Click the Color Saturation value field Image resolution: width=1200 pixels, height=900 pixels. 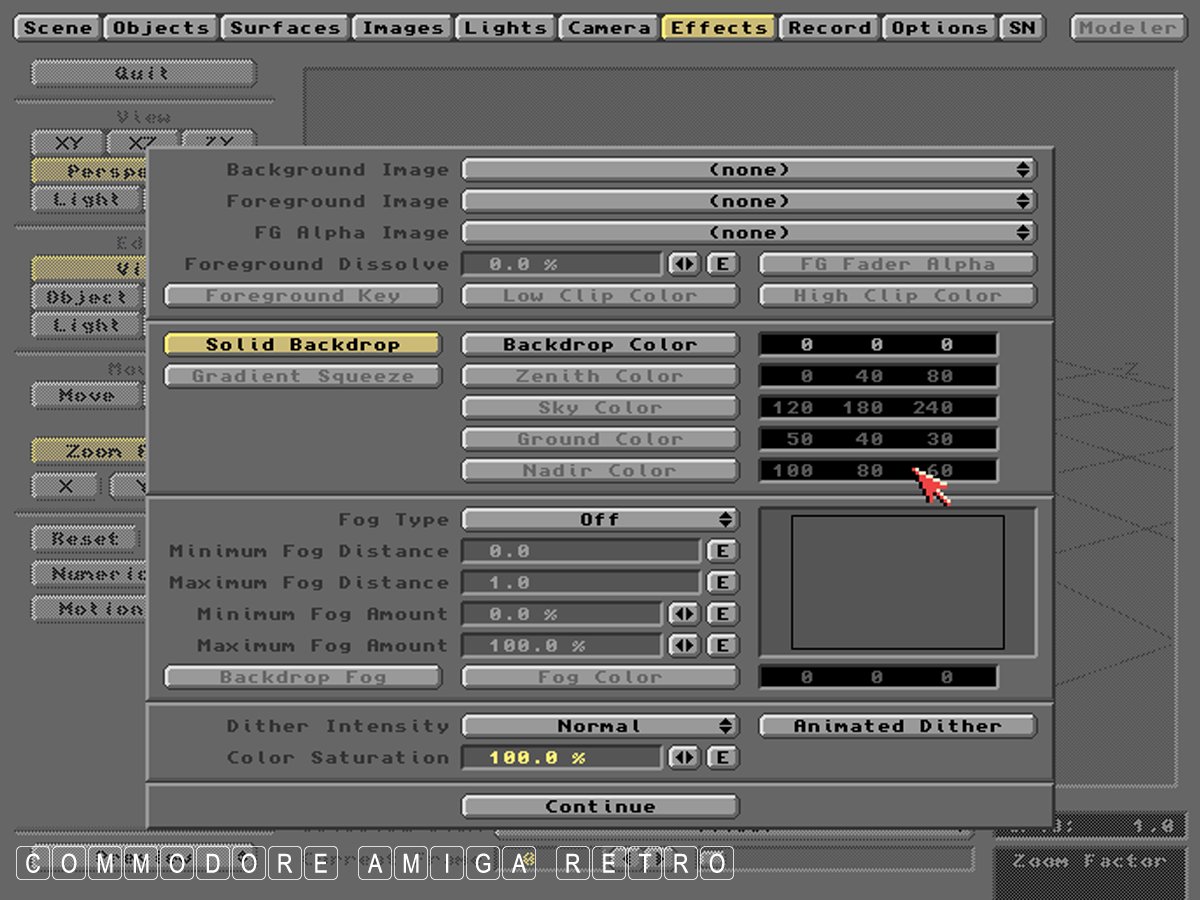coord(561,758)
